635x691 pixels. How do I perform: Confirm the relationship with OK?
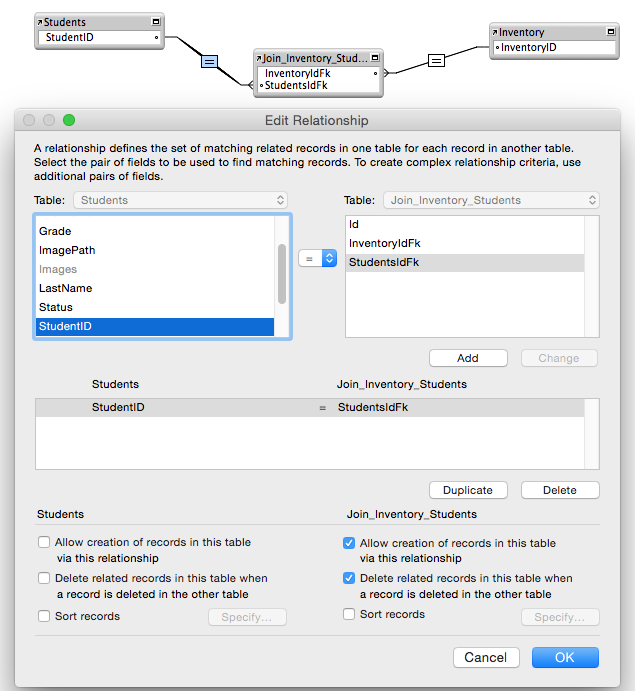565,657
